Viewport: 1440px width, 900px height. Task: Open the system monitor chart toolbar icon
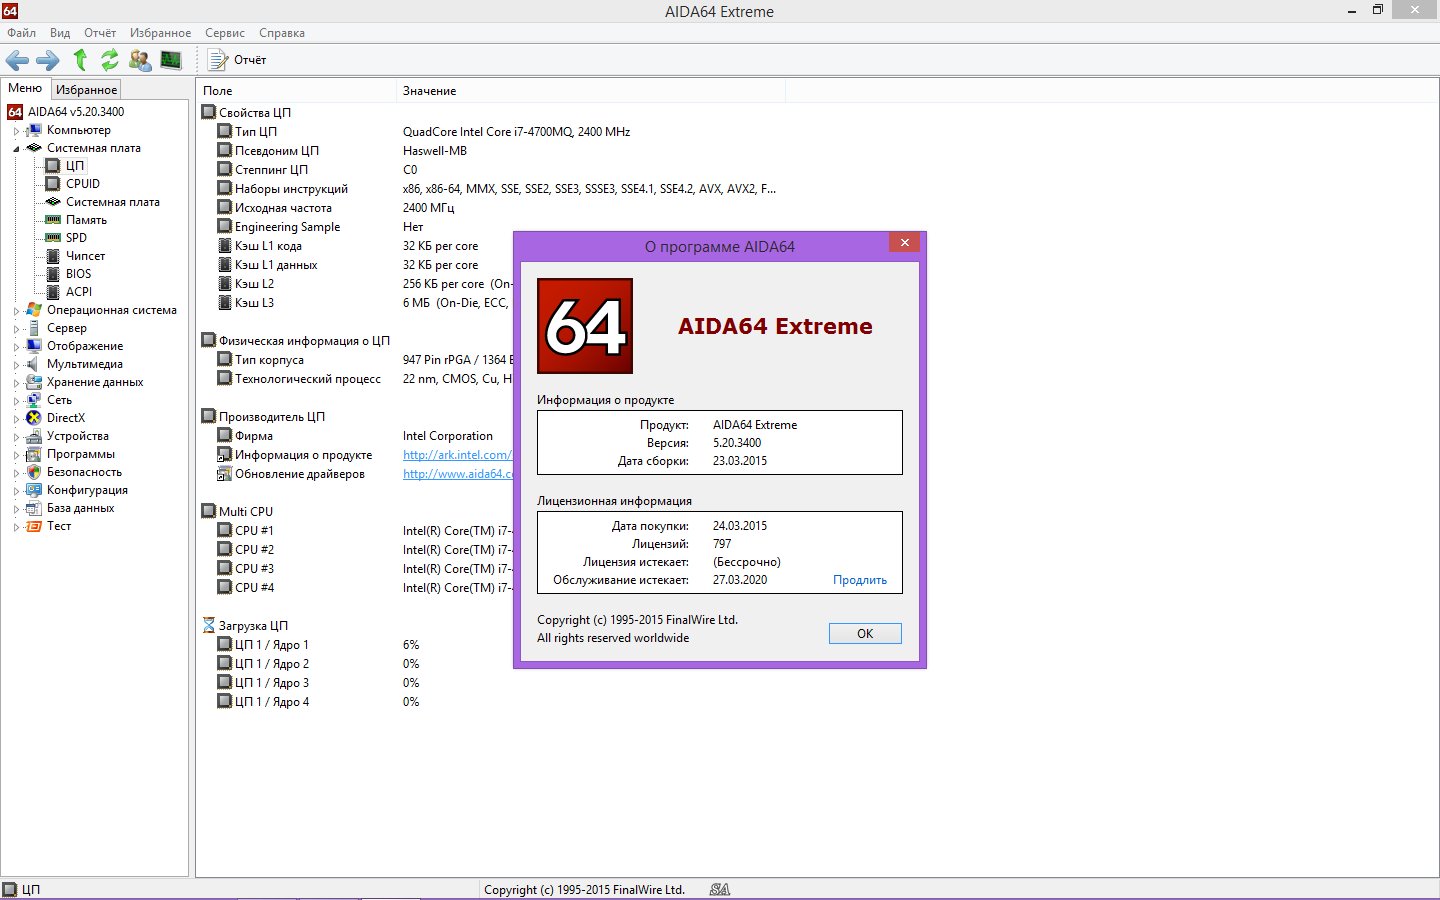(x=171, y=60)
